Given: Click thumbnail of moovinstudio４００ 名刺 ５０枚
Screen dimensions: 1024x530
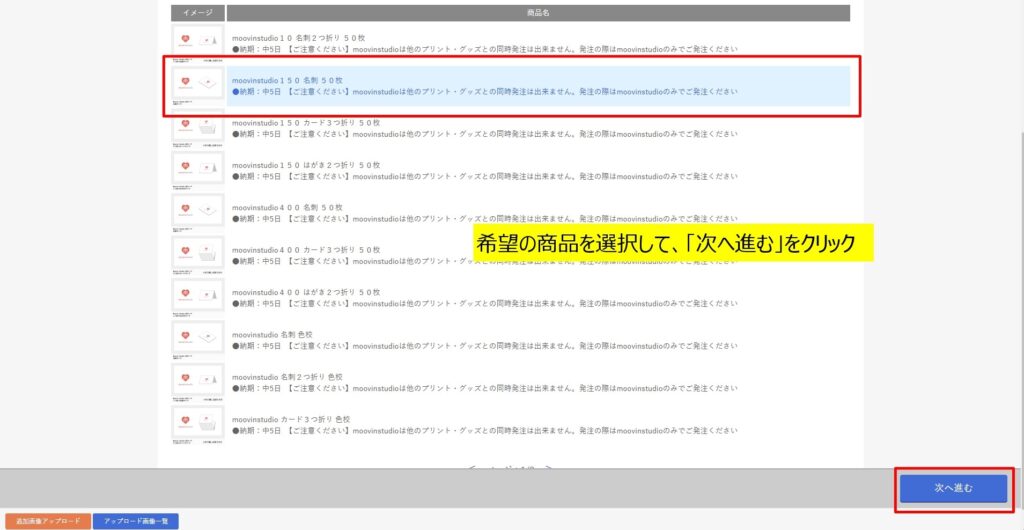Looking at the screenshot, I should click(x=197, y=212).
